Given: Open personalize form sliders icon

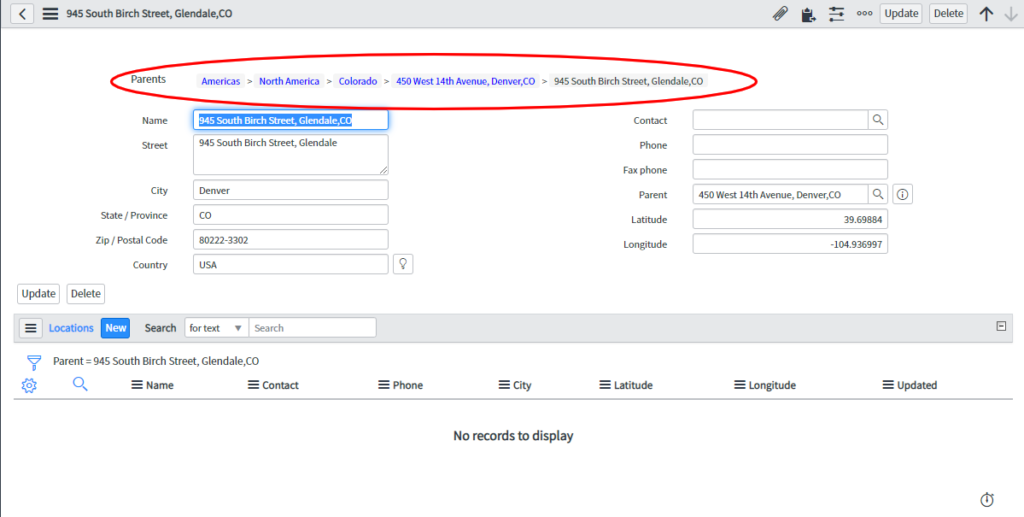Looking at the screenshot, I should 836,14.
